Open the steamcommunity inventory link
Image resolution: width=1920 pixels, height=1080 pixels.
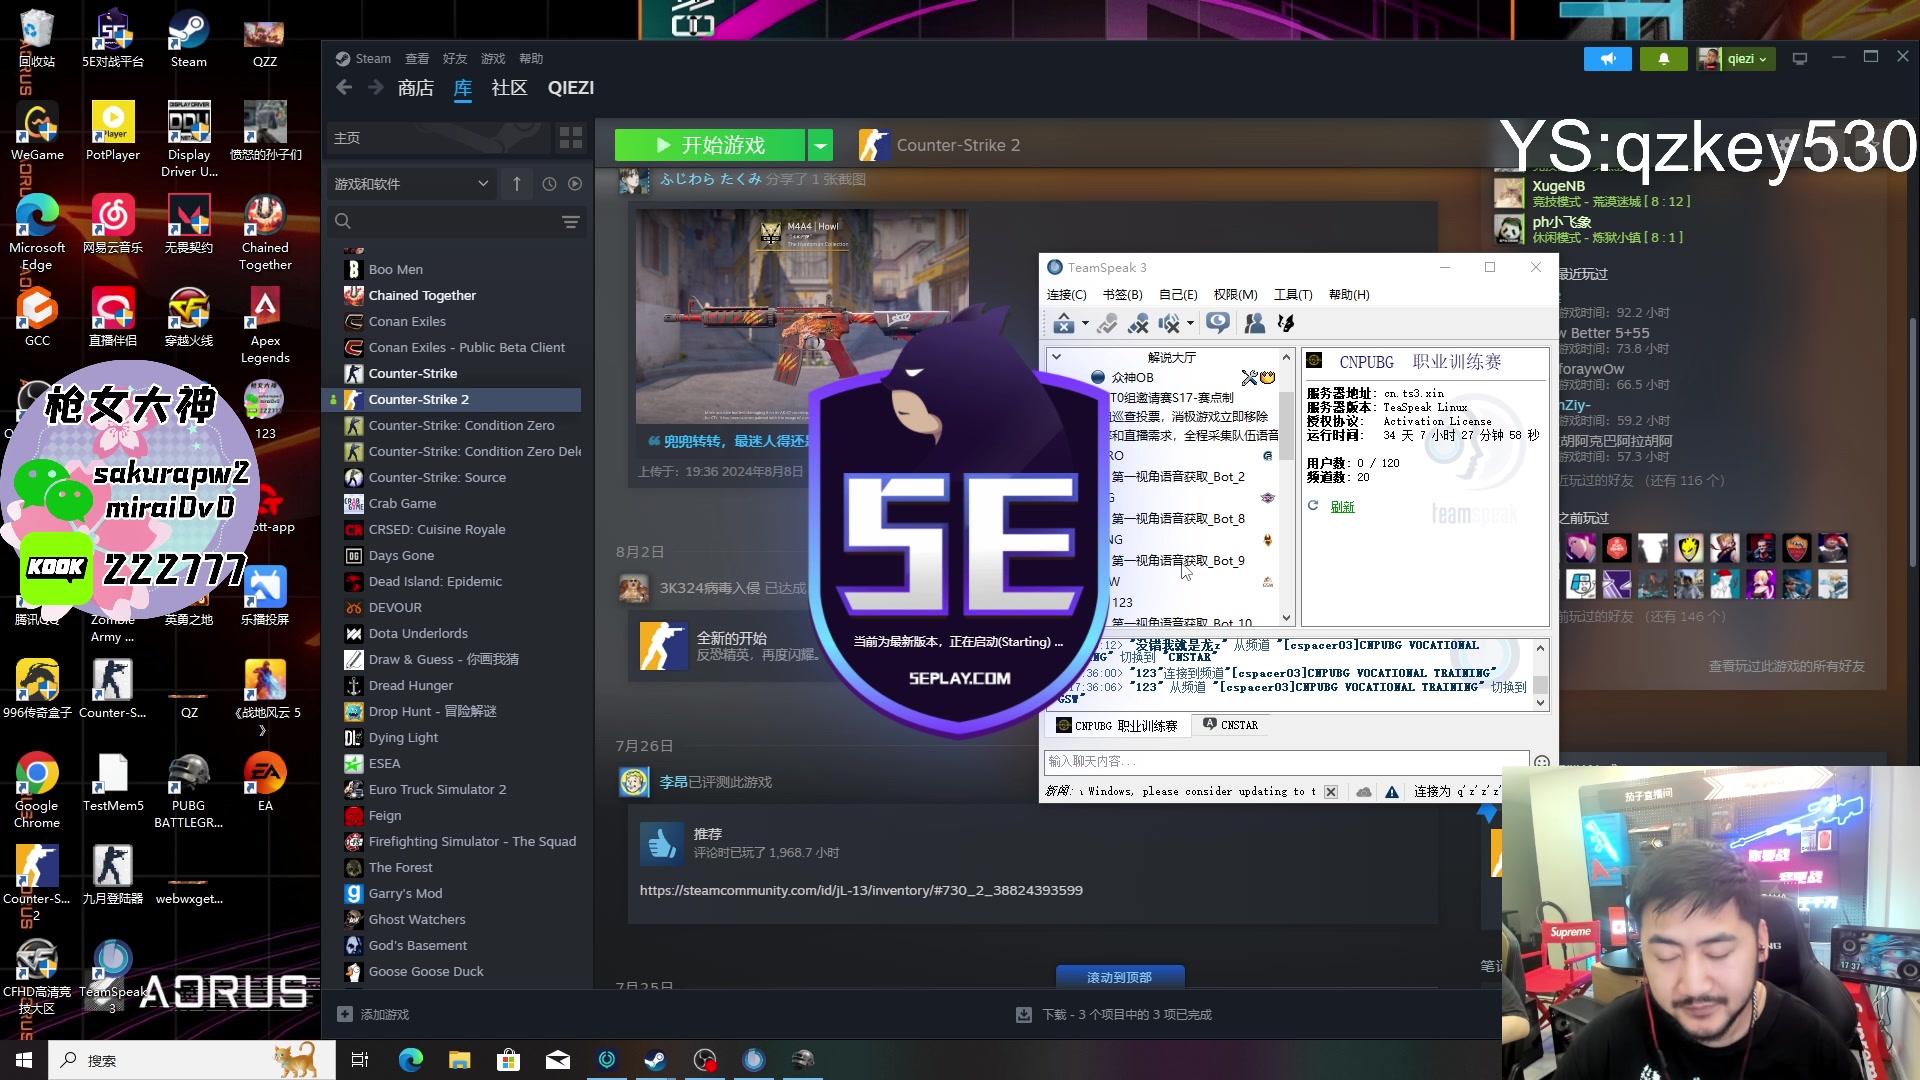pos(861,890)
